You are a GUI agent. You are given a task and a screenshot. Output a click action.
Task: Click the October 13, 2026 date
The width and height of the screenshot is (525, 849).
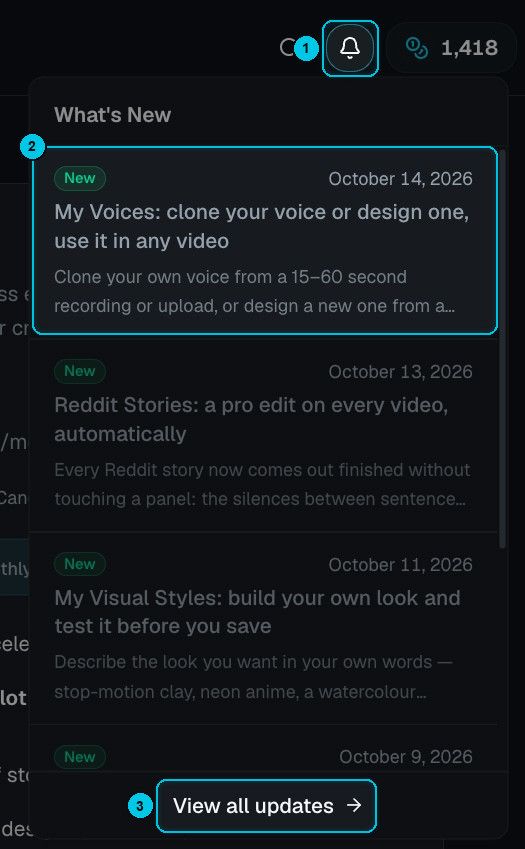[x=401, y=371]
